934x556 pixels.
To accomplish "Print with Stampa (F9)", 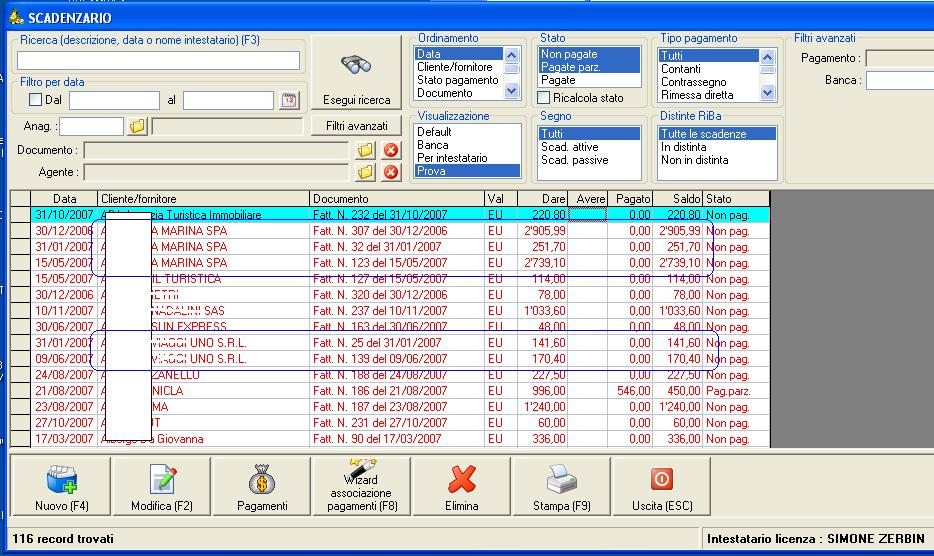I will point(562,486).
